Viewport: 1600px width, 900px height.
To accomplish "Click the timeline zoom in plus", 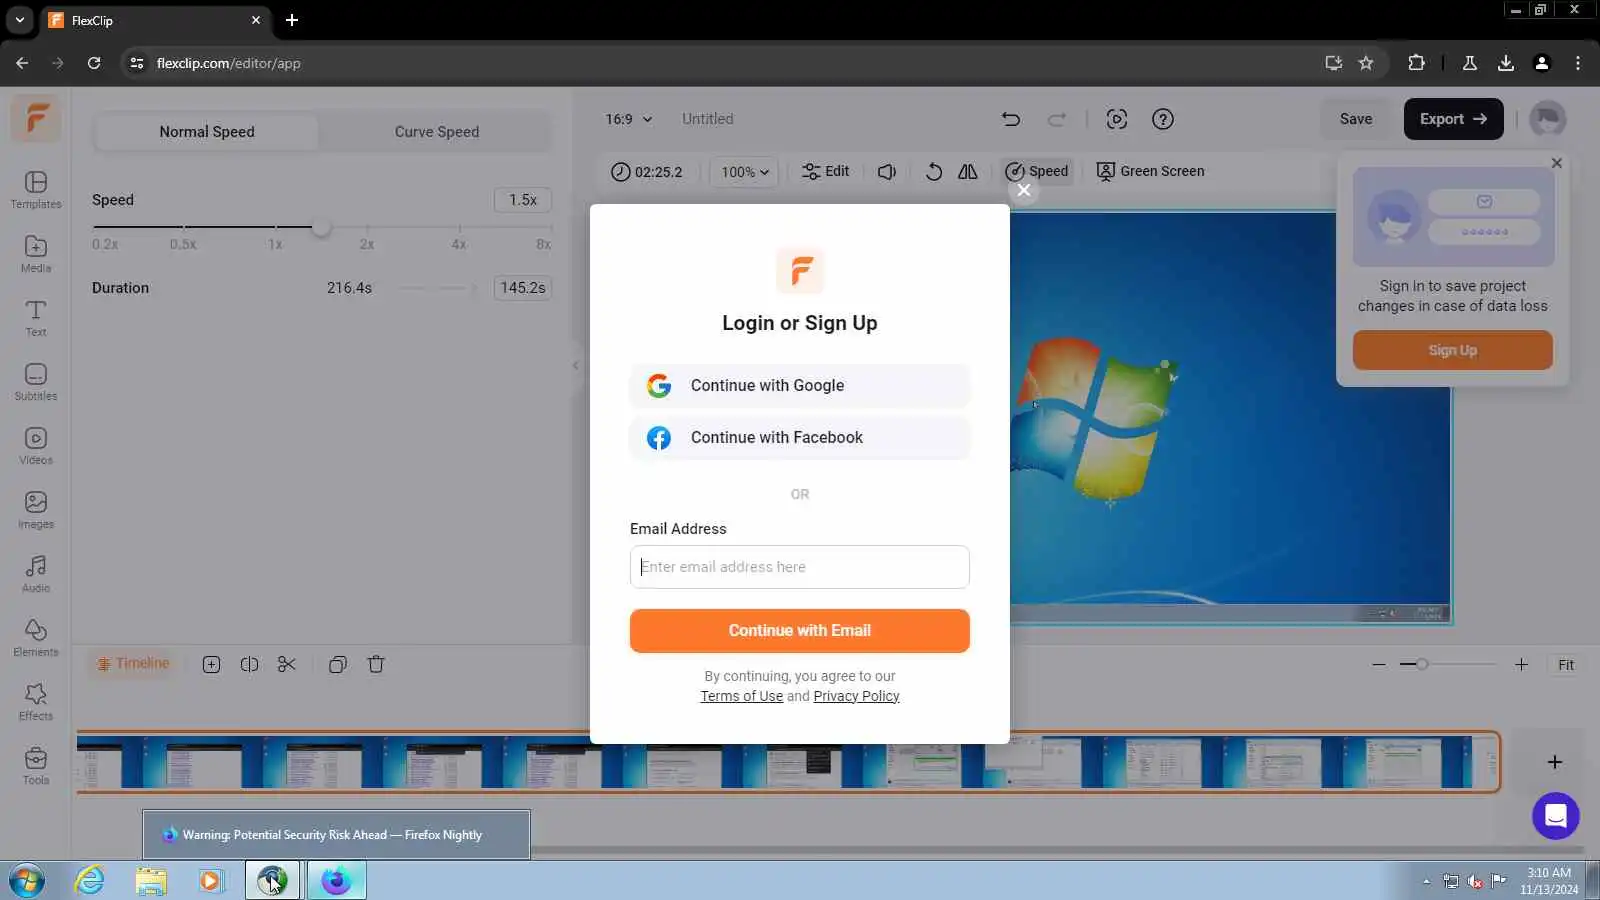I will click(1521, 664).
